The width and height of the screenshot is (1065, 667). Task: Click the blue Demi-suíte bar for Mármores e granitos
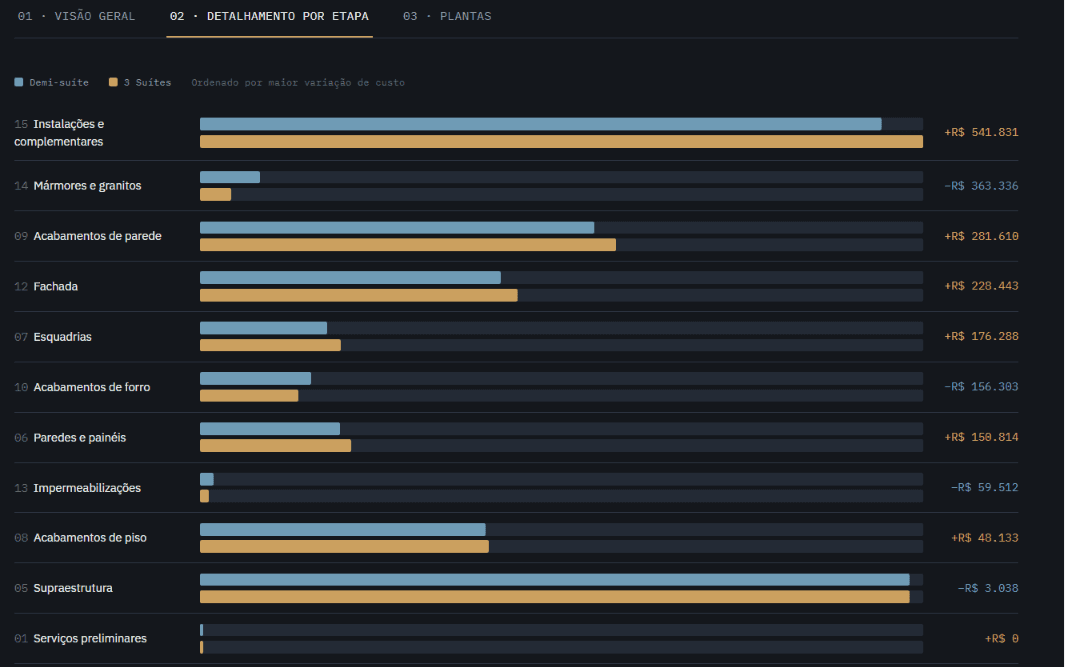pos(230,177)
